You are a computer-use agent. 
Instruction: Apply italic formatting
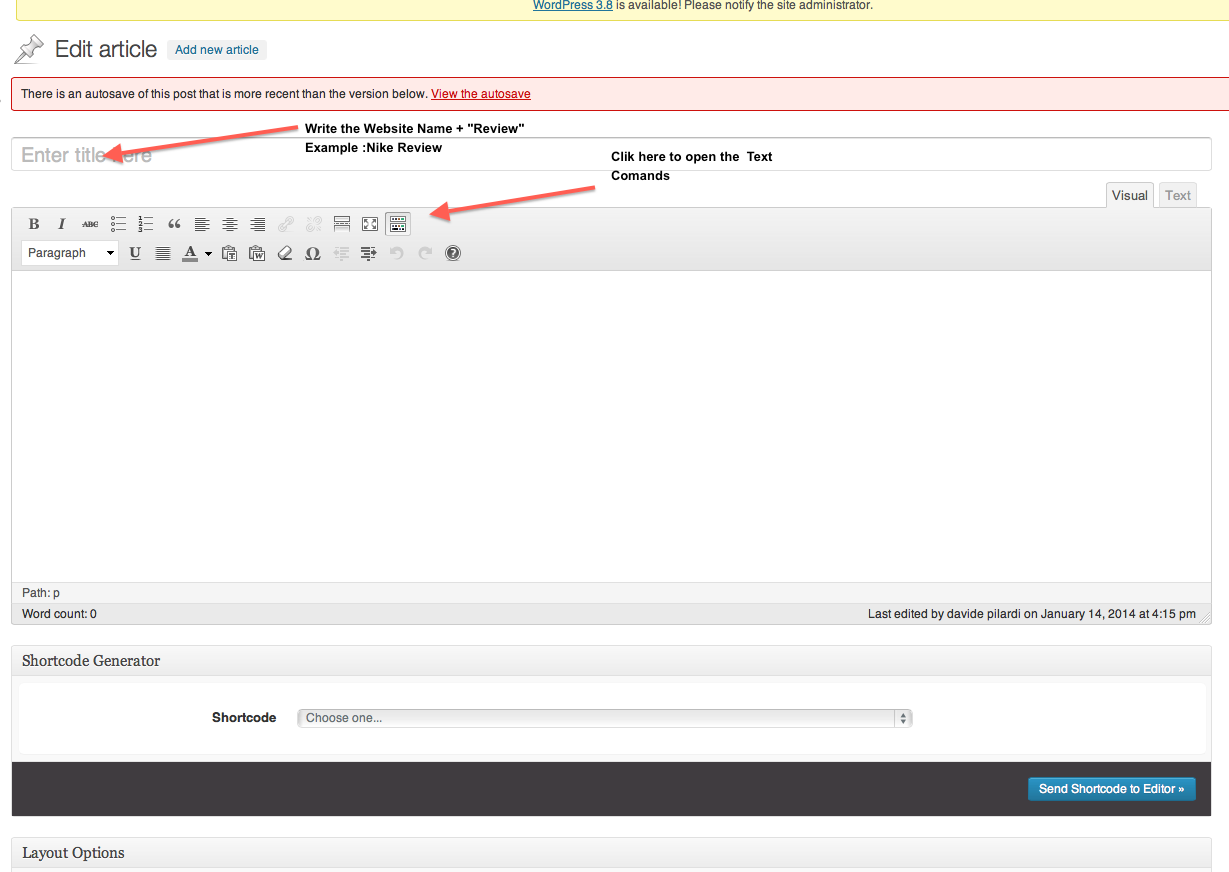[x=62, y=224]
